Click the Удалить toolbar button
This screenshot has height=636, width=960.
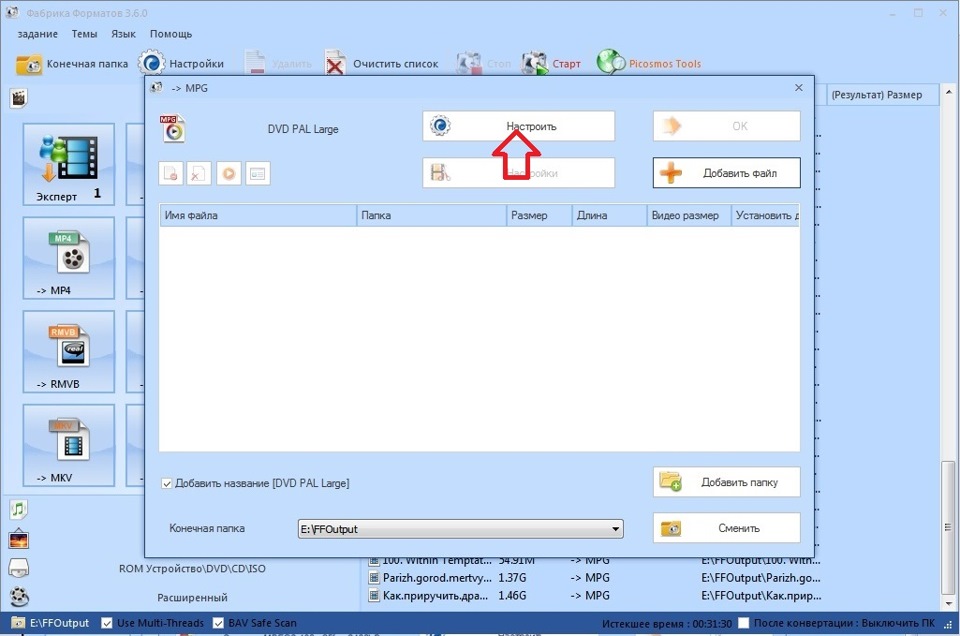pos(278,64)
